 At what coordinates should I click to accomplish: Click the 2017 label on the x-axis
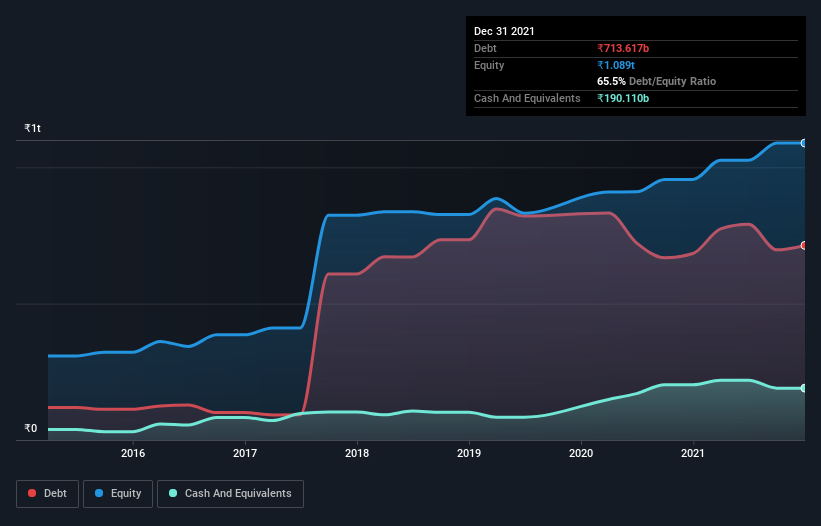pyautogui.click(x=245, y=453)
